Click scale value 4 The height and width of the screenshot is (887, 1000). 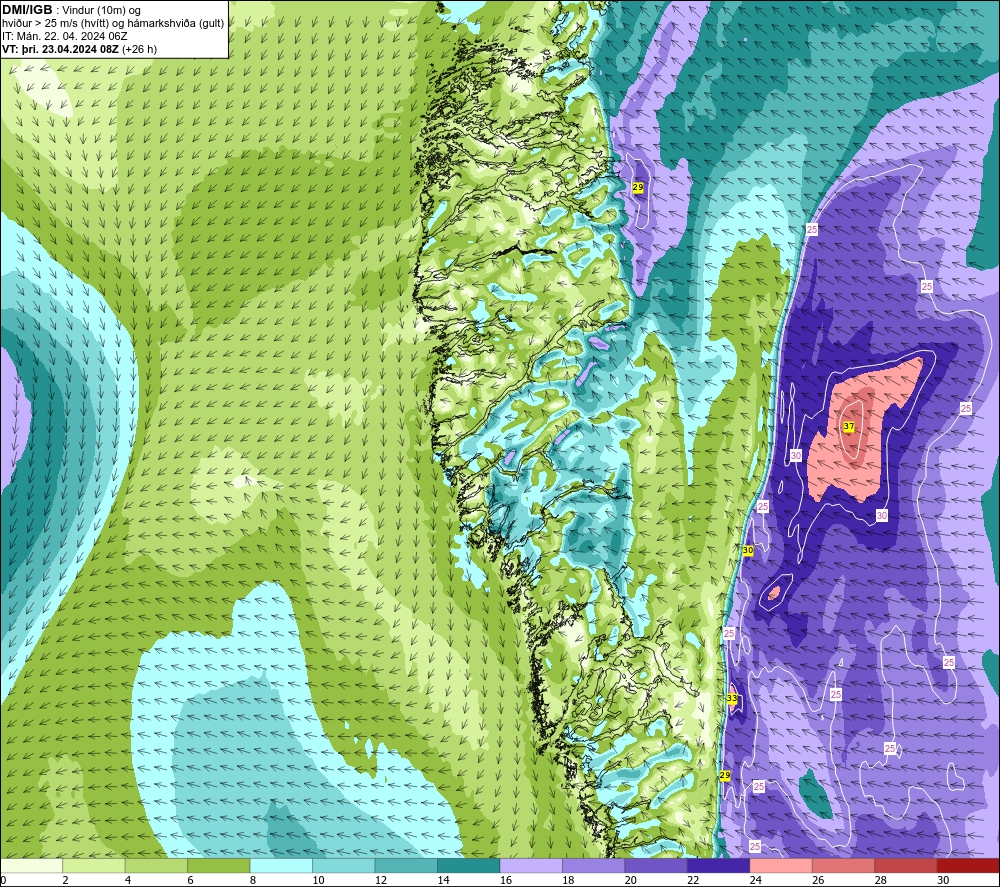click(x=128, y=880)
